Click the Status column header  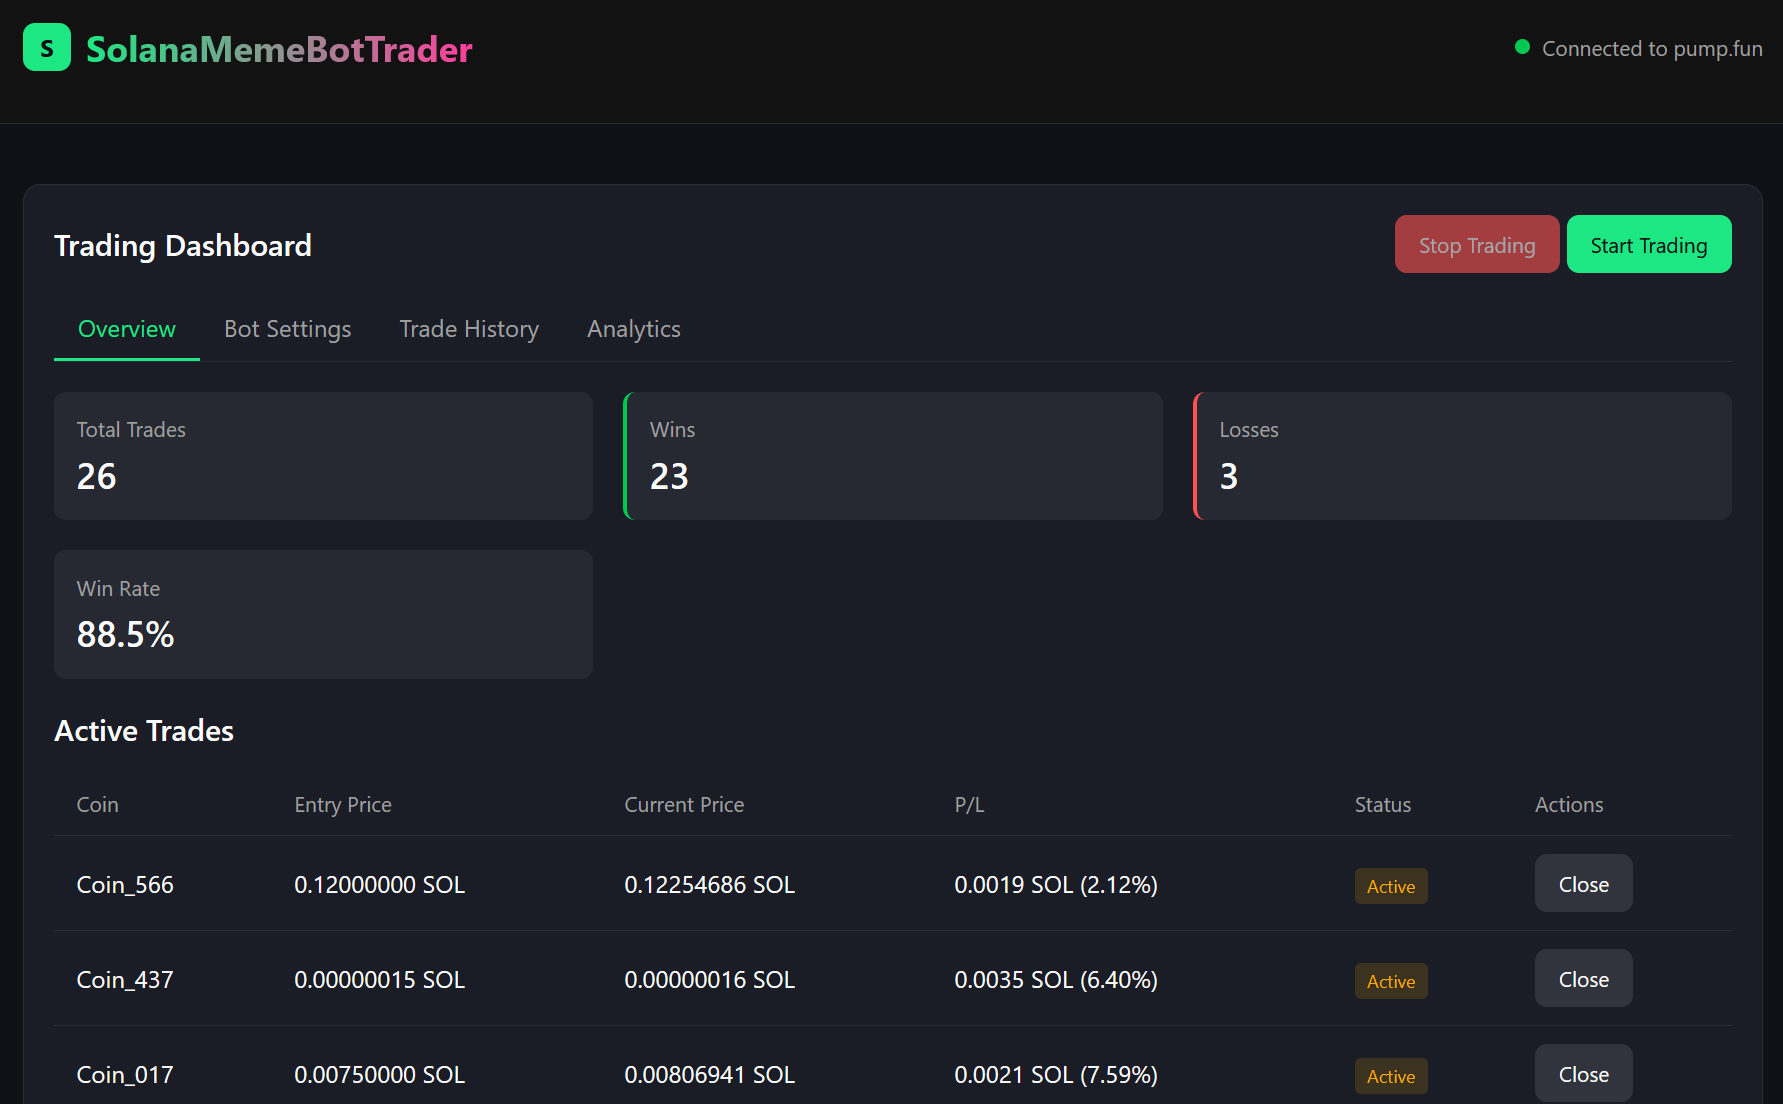pos(1383,805)
